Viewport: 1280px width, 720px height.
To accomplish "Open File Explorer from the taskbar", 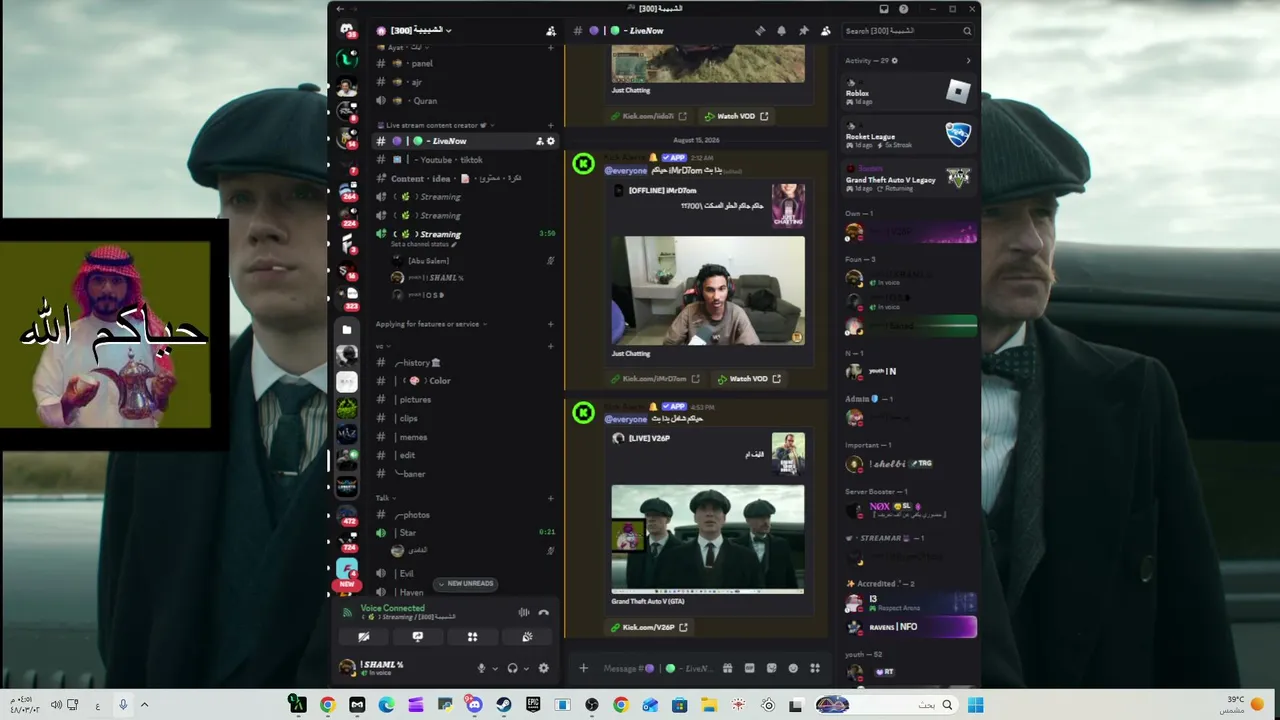I will pos(709,705).
